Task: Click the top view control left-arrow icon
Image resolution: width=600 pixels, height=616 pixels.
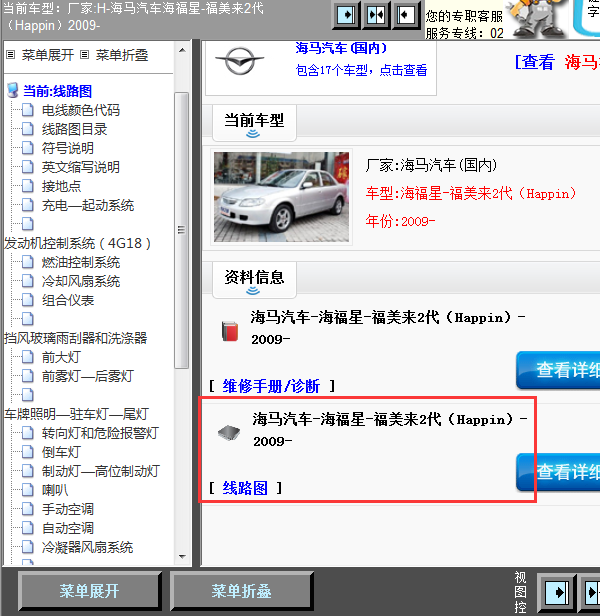Action: click(x=406, y=15)
